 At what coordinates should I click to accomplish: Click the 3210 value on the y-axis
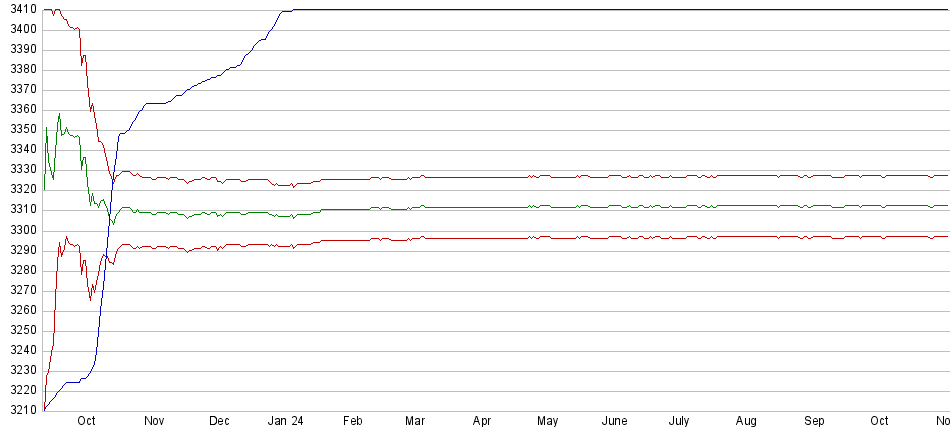[x=19, y=411]
